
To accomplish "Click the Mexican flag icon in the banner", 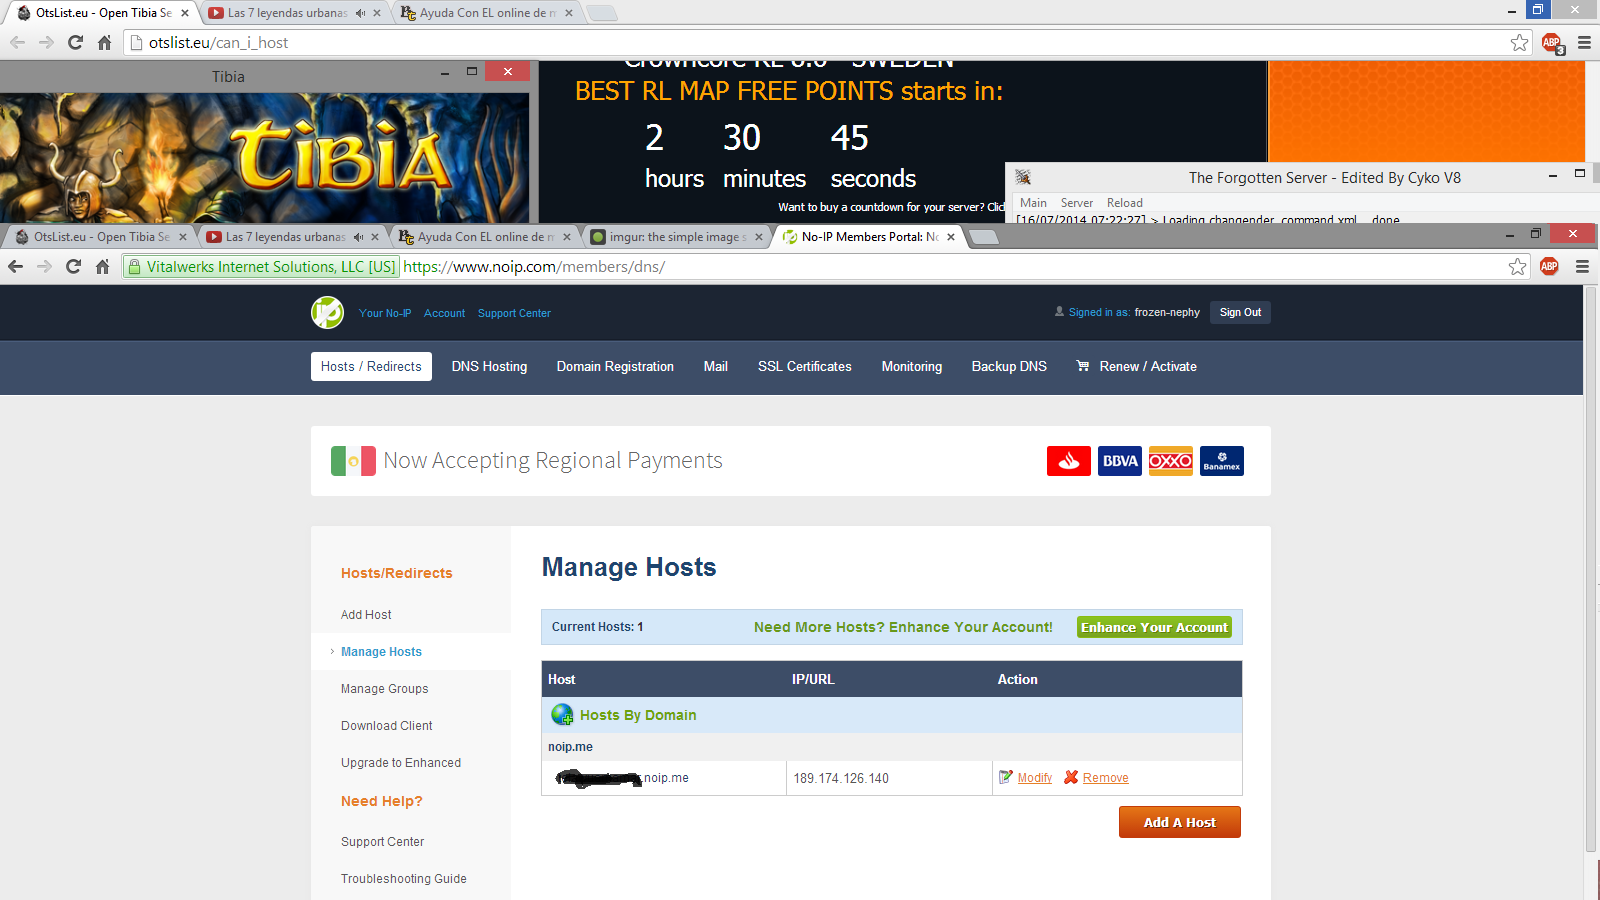I will 353,461.
